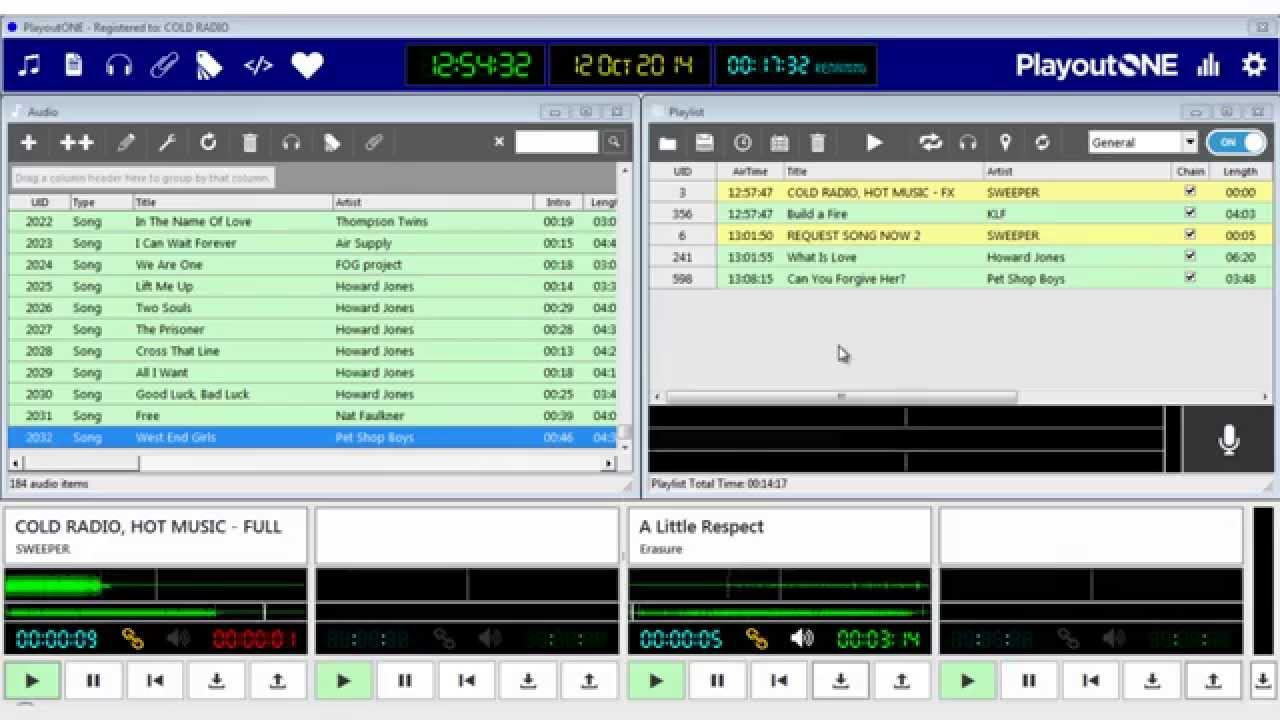
Task: Click the tag icon in top blue bar
Action: coord(208,66)
